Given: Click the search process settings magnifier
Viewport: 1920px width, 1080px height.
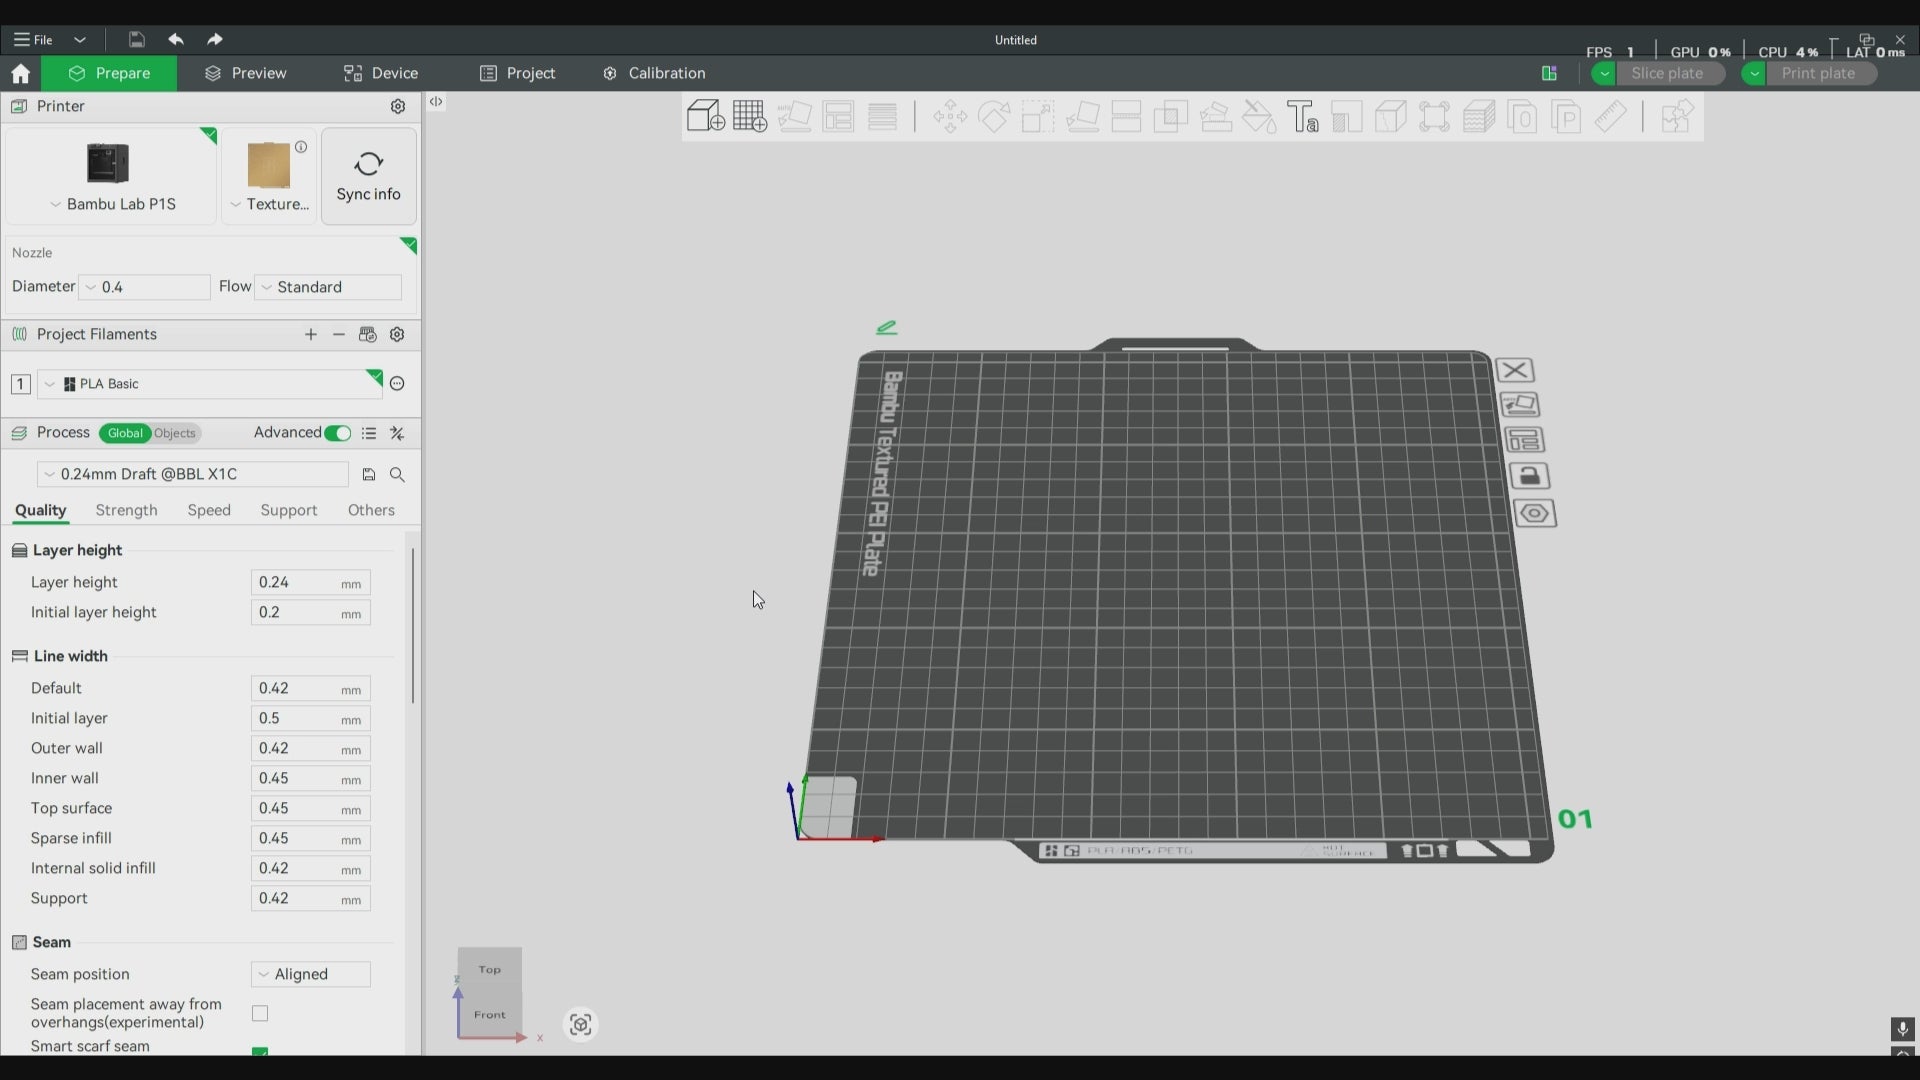Looking at the screenshot, I should [x=397, y=475].
